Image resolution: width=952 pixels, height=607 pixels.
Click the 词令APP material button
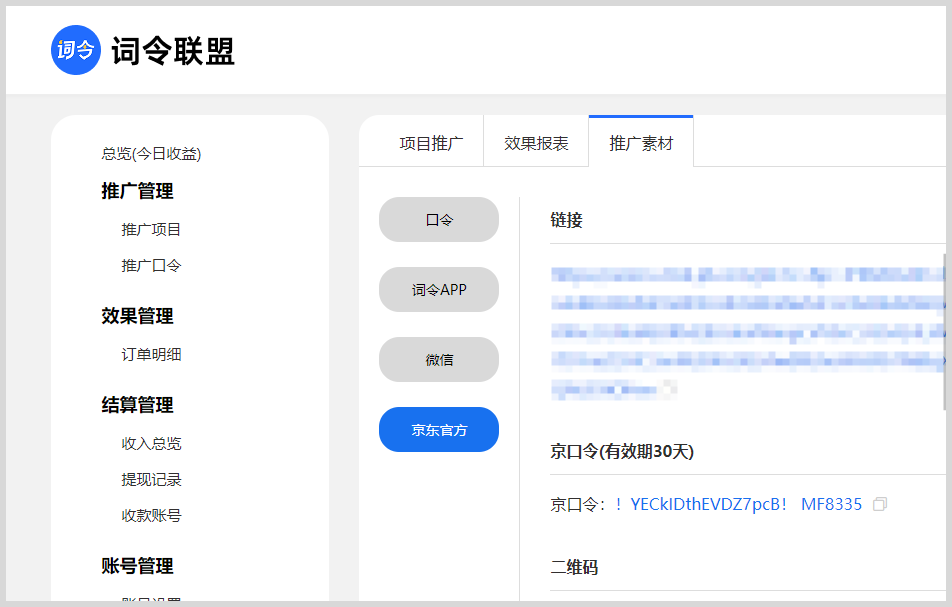(438, 289)
